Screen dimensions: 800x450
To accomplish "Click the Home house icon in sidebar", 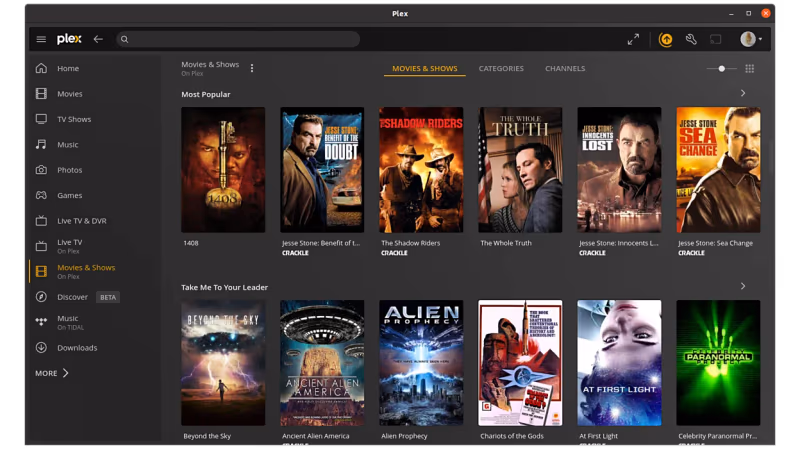I will pyautogui.click(x=41, y=68).
